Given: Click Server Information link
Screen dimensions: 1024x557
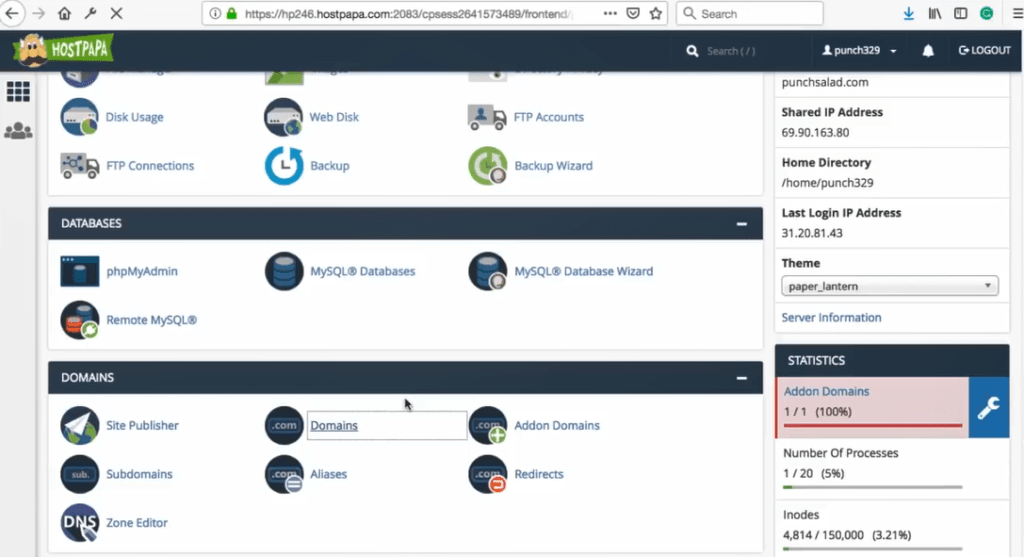Looking at the screenshot, I should (x=831, y=317).
